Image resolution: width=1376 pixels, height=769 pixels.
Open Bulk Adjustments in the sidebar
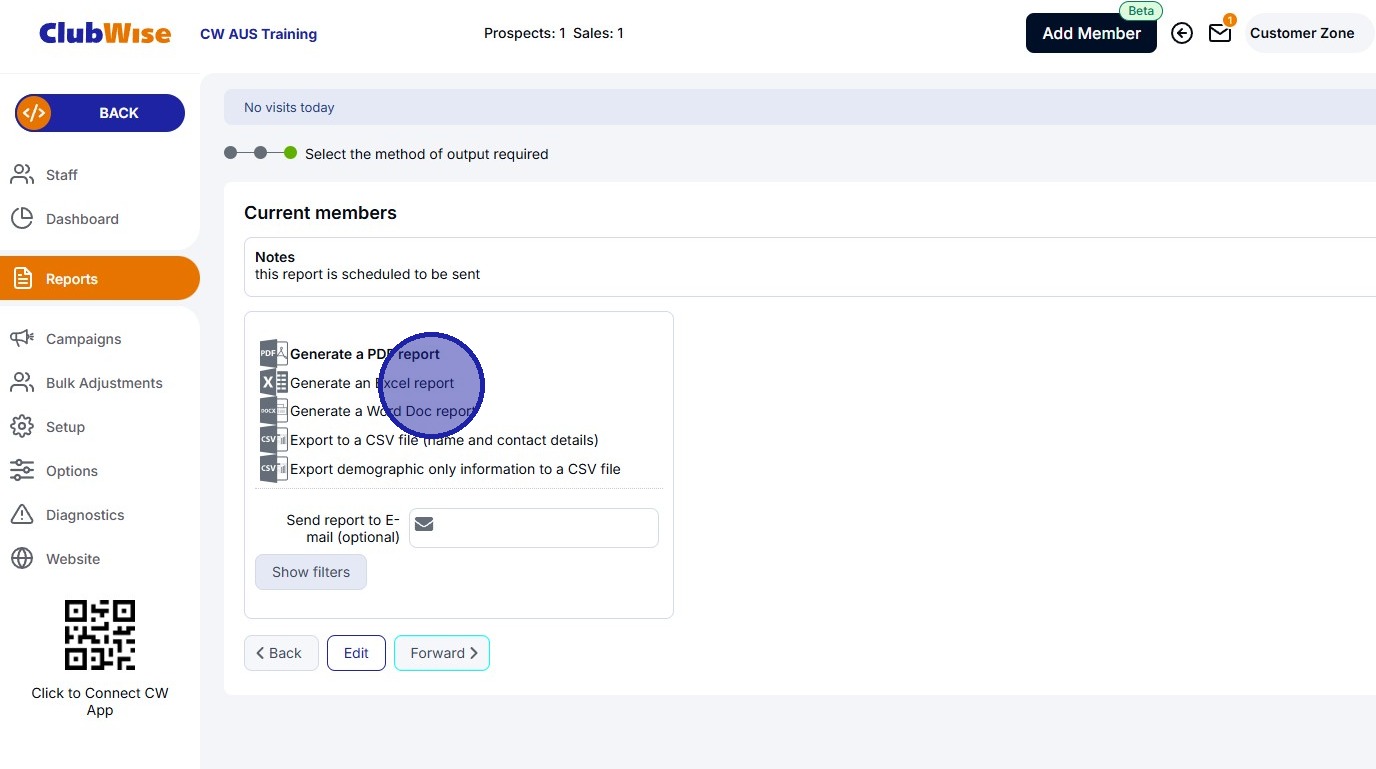pyautogui.click(x=104, y=383)
